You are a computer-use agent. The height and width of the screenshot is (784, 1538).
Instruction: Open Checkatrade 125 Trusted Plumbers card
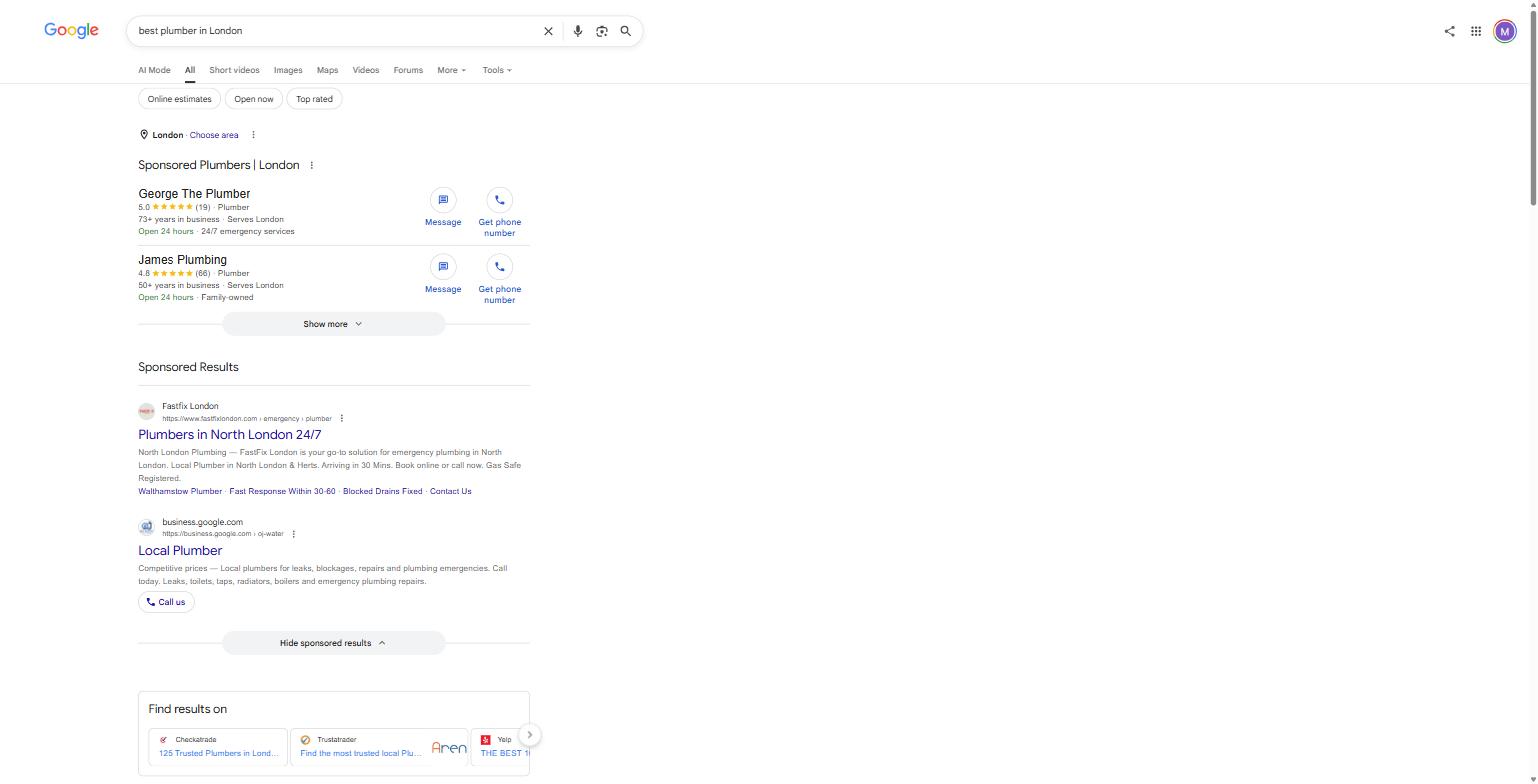pos(218,747)
